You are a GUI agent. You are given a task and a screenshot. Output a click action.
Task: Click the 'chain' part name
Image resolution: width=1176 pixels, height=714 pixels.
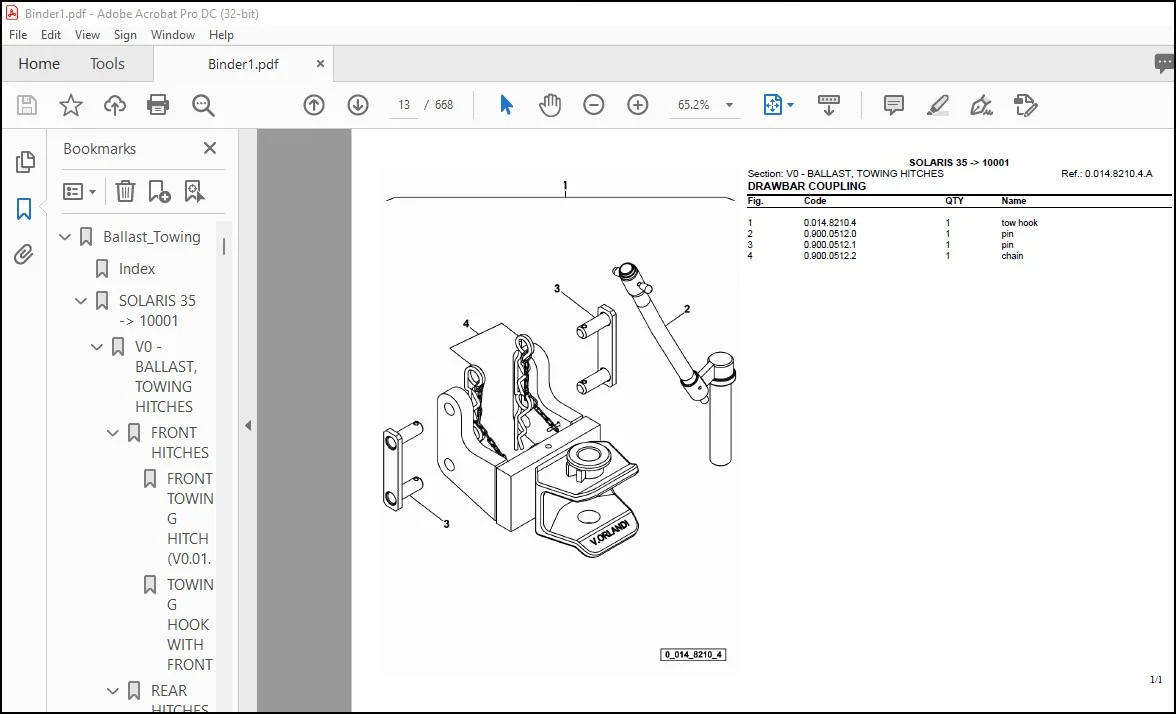click(1012, 256)
